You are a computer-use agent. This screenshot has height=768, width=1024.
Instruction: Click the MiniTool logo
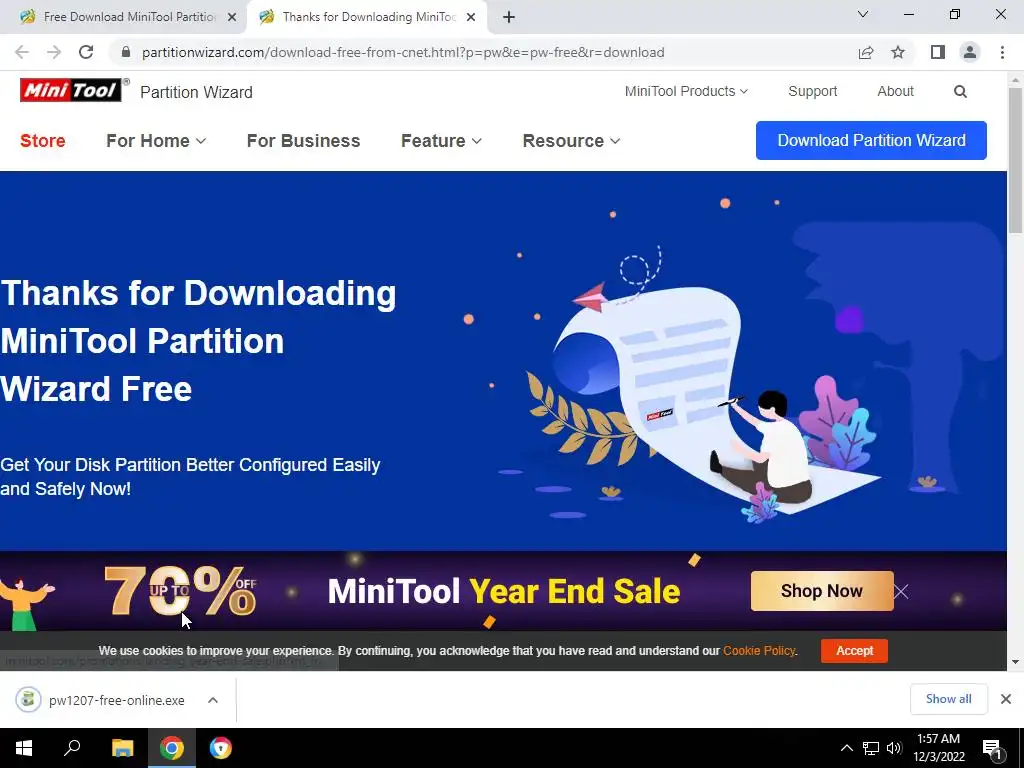click(71, 90)
